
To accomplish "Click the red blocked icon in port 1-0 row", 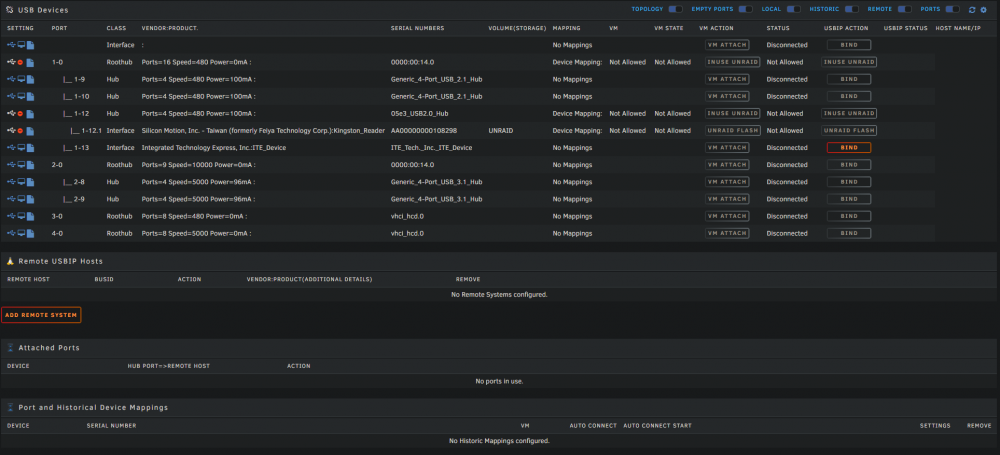I will 20,63.
